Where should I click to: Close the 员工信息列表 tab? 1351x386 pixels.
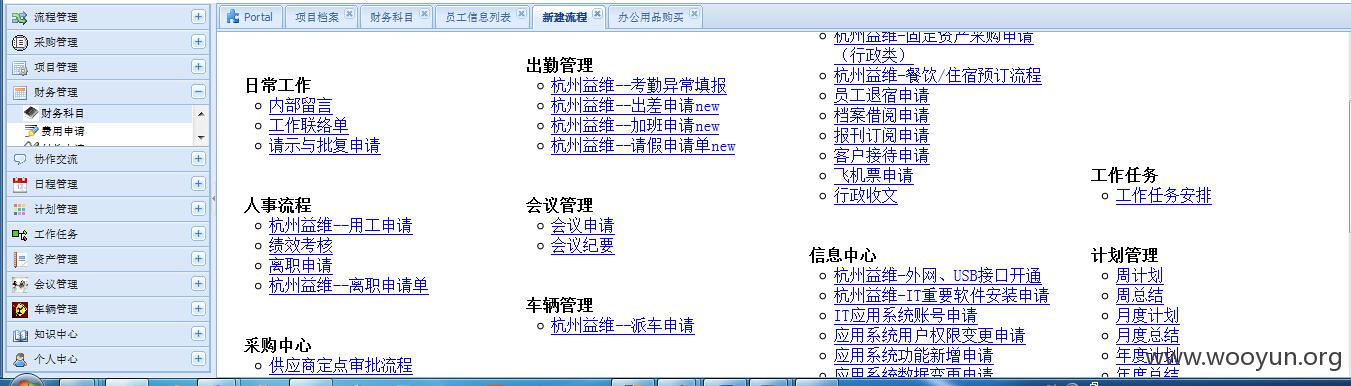521,14
